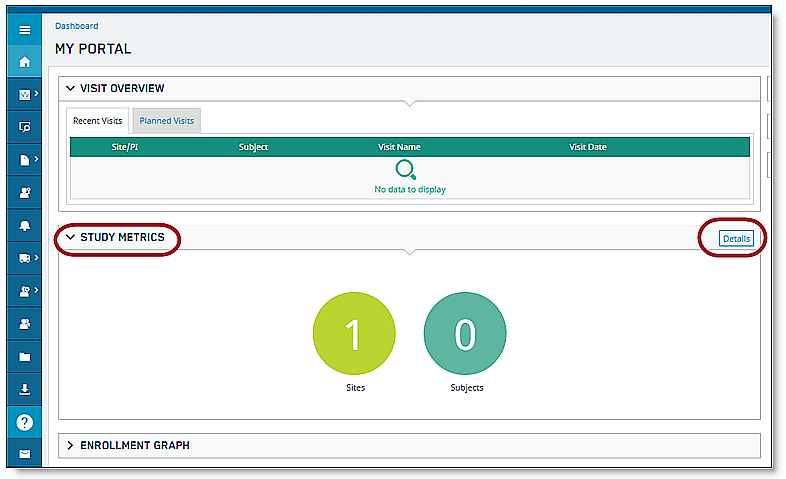Select the Recent Visits tab
This screenshot has height=479, width=786.
[x=98, y=121]
